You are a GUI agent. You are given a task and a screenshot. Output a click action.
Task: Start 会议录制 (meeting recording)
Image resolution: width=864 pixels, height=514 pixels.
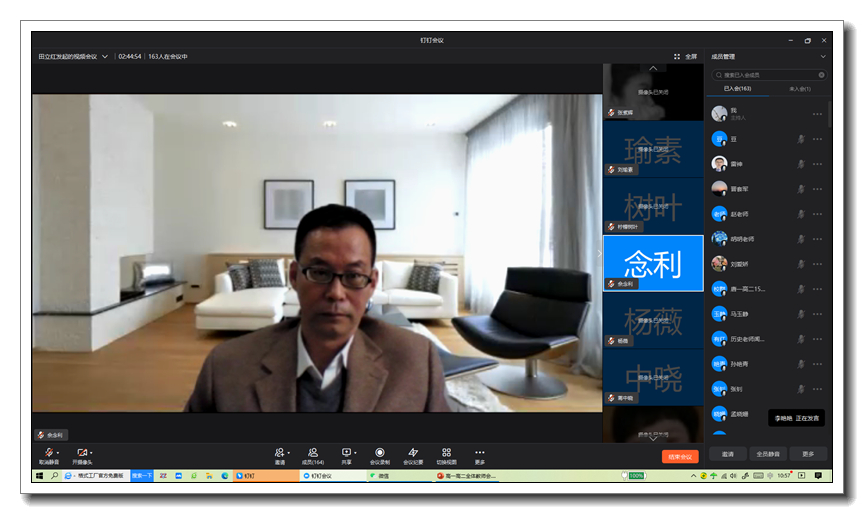click(380, 453)
